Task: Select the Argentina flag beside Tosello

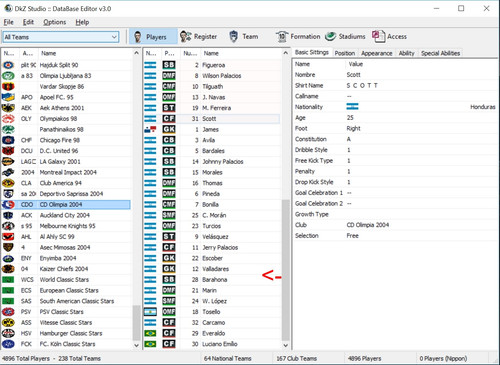Action: coord(150,312)
